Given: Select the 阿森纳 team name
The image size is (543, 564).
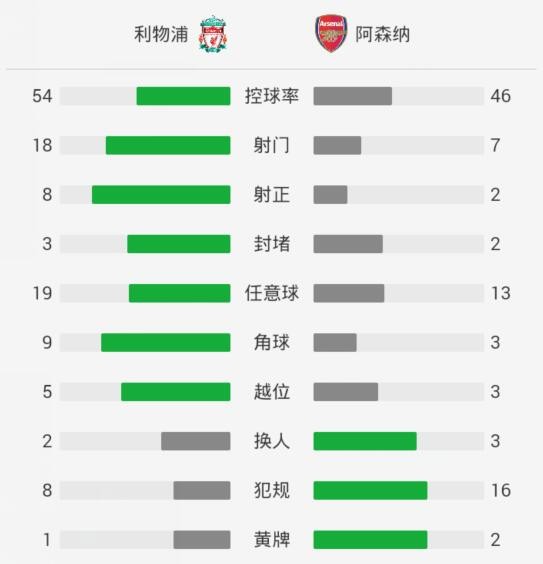Looking at the screenshot, I should click(383, 35).
